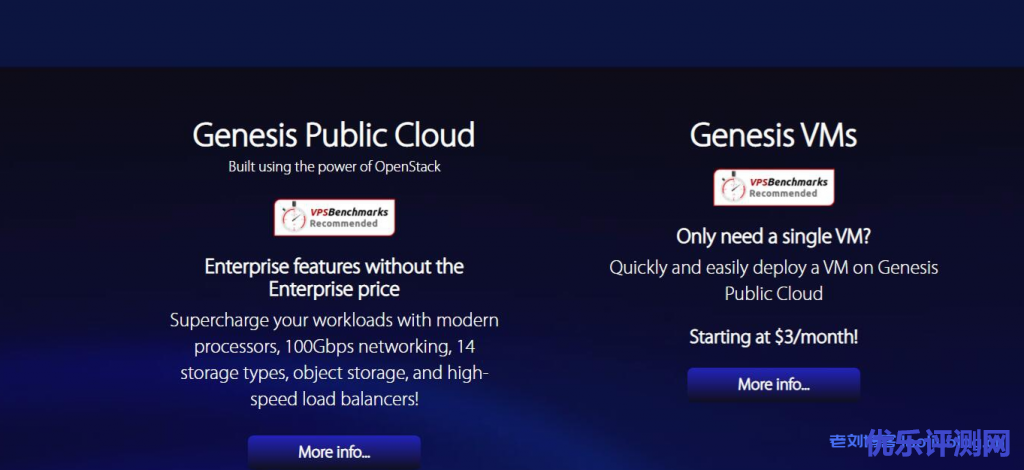The height and width of the screenshot is (470, 1024).
Task: Select the Genesis Public Cloud heading
Action: tap(334, 134)
